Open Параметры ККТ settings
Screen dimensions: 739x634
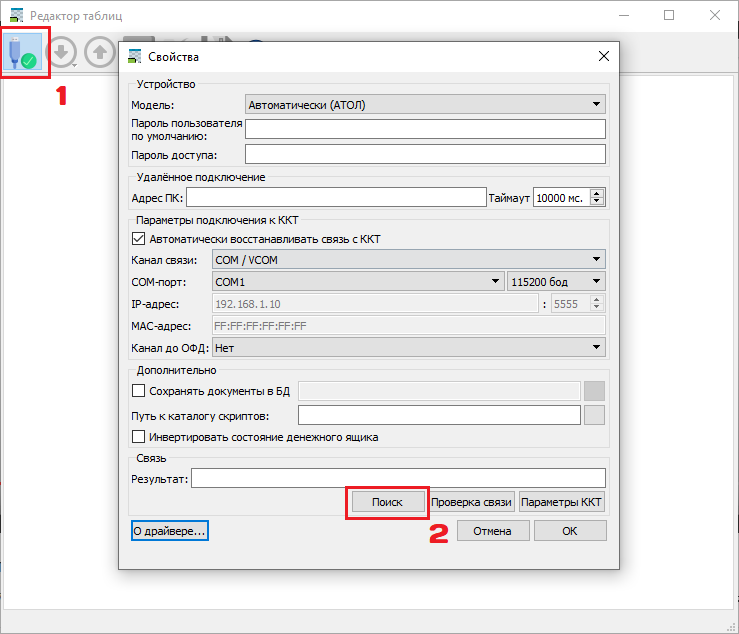(562, 502)
